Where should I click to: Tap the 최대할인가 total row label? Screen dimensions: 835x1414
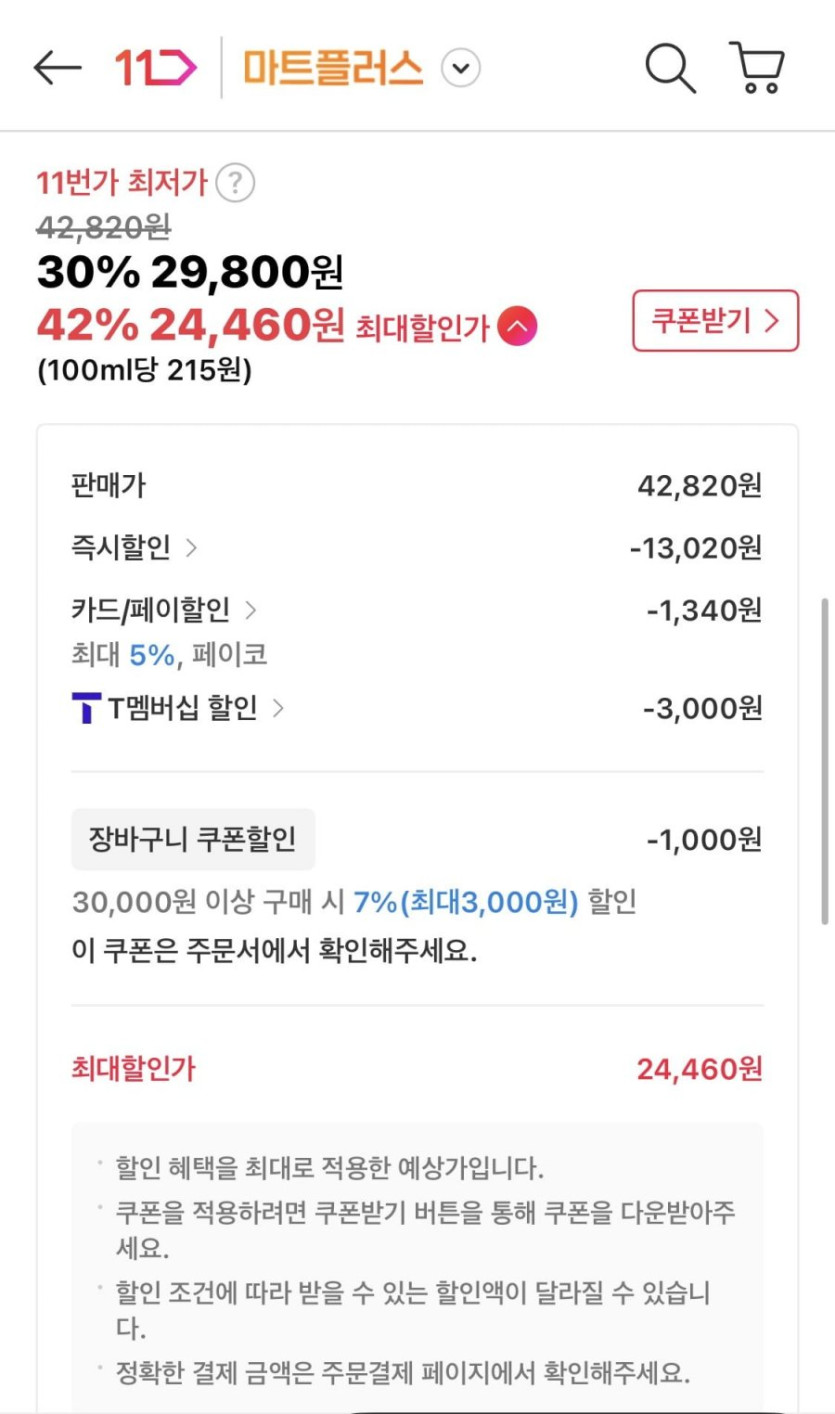pos(133,1069)
